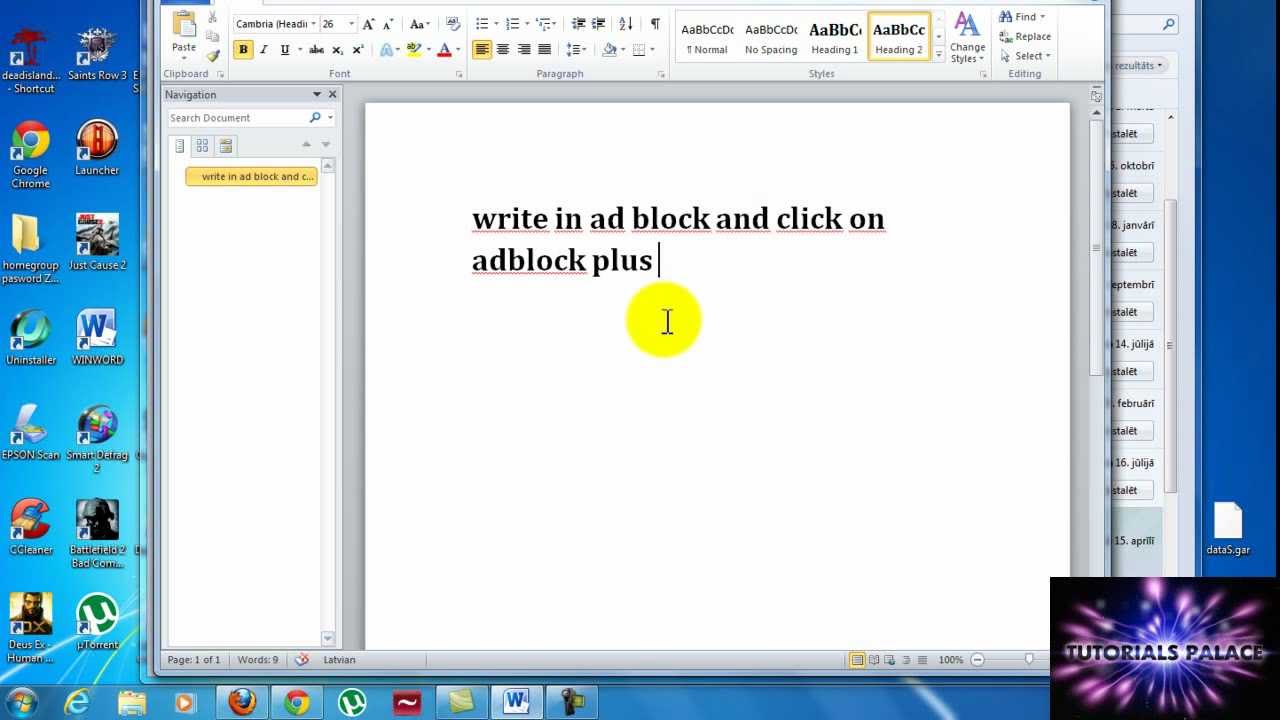Click Decrease Indent icon
1280x720 pixels.
pos(578,24)
